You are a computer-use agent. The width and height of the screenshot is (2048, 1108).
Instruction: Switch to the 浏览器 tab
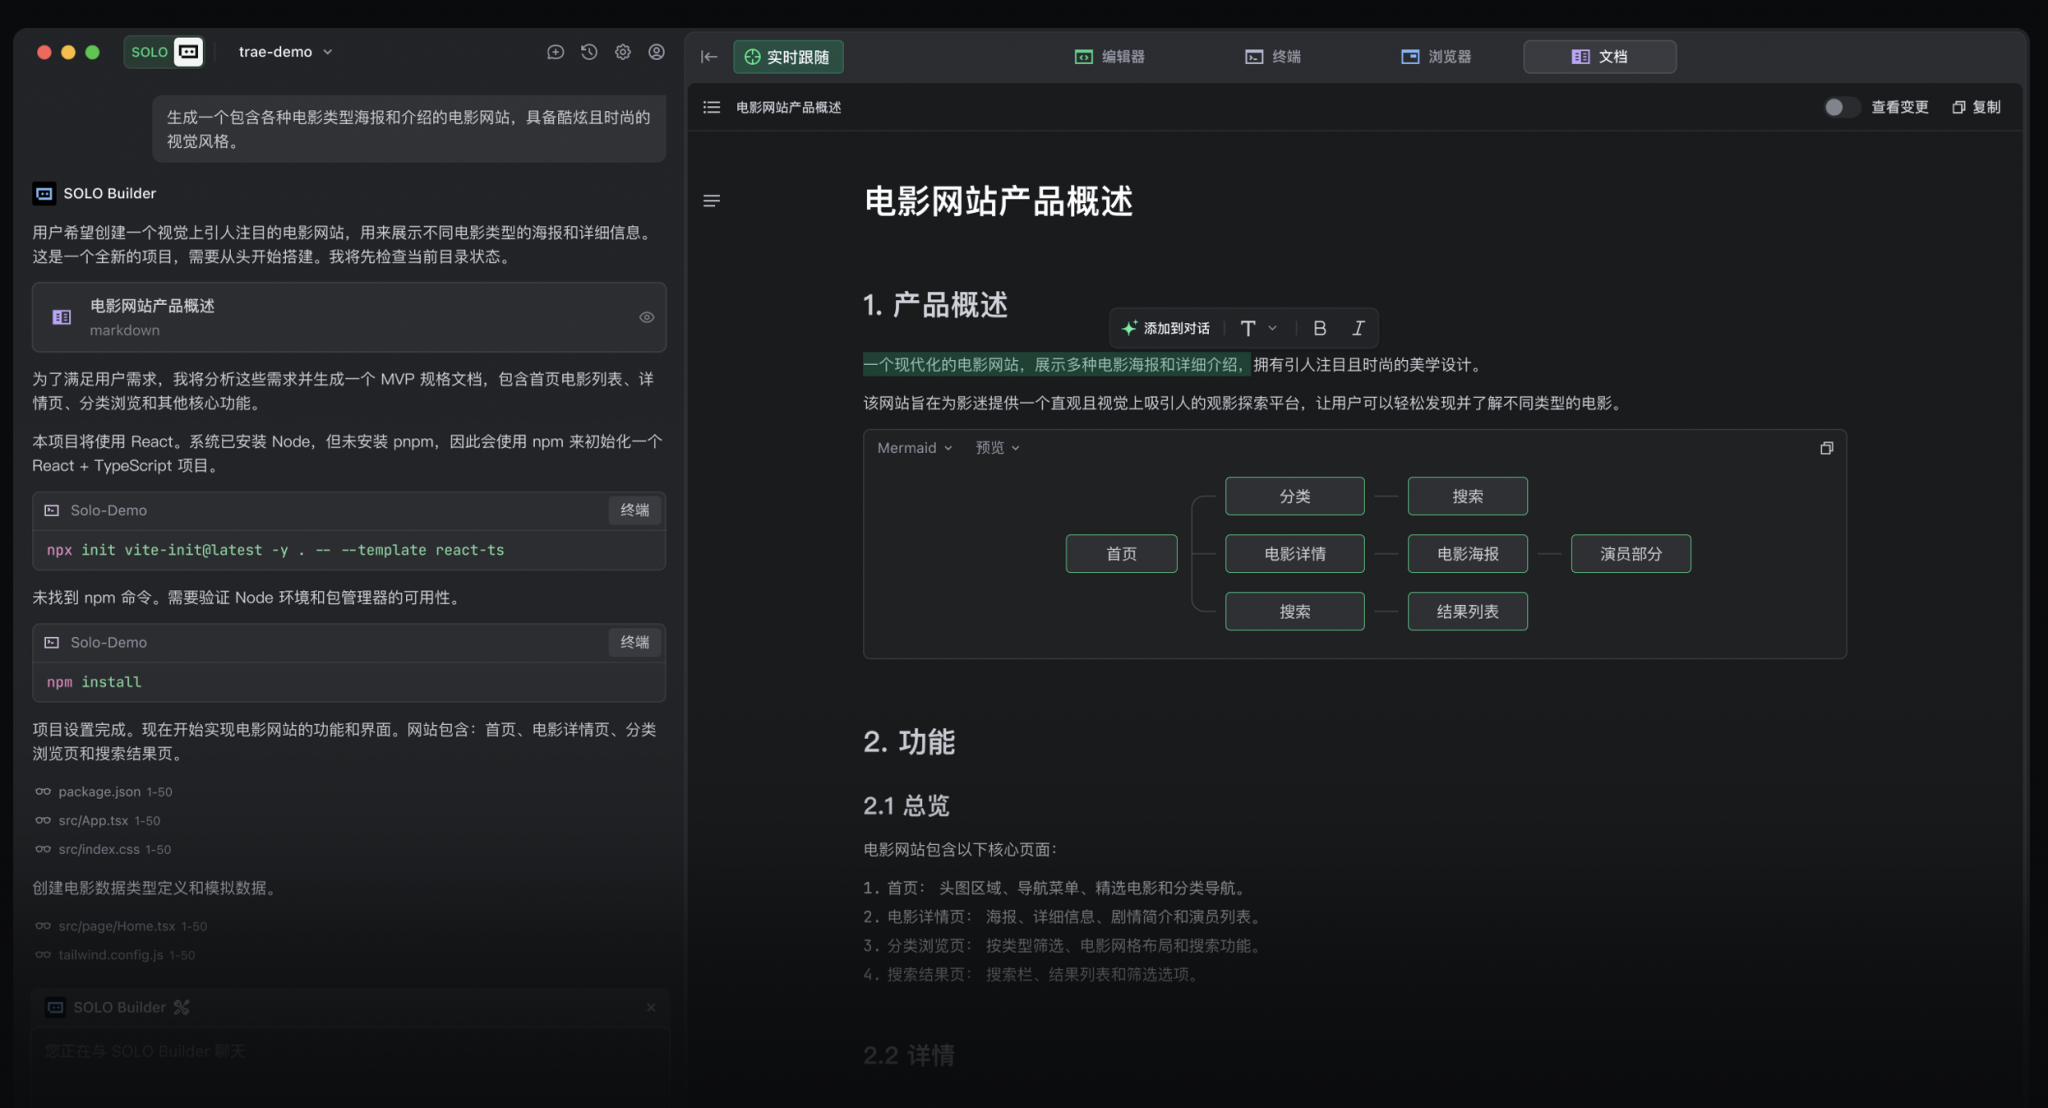pyautogui.click(x=1438, y=57)
